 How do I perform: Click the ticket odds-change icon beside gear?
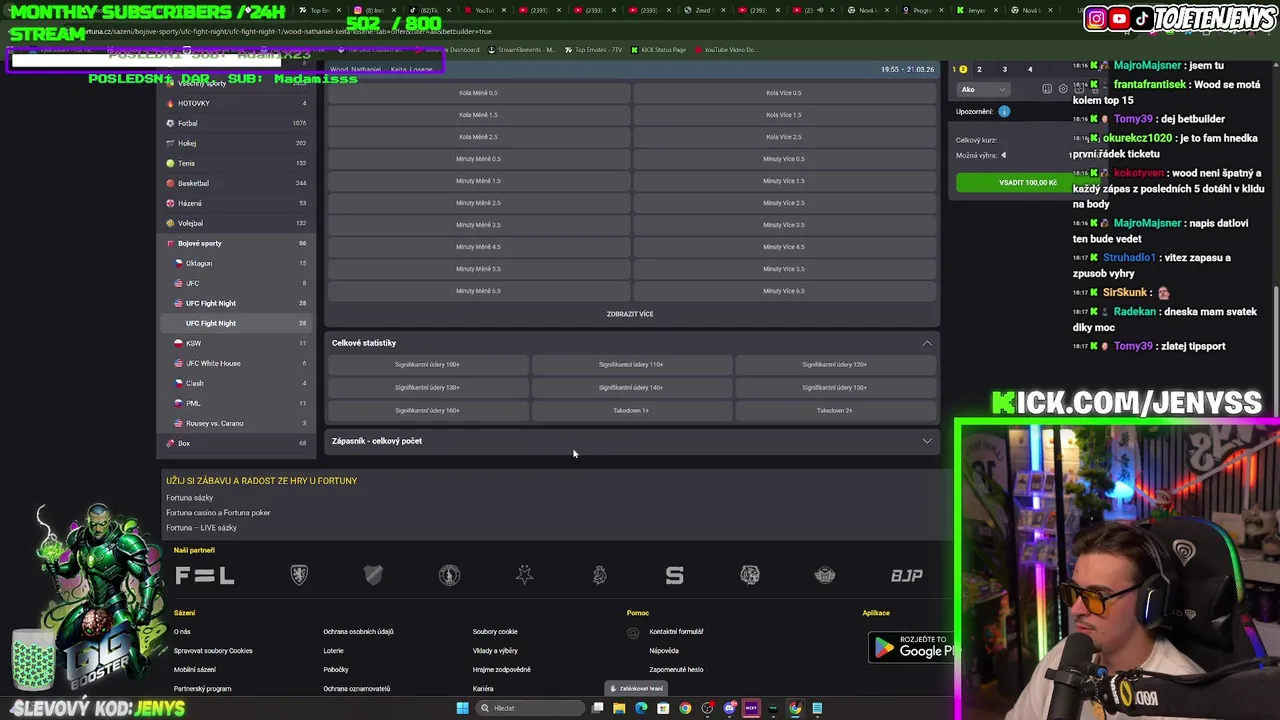click(1047, 89)
